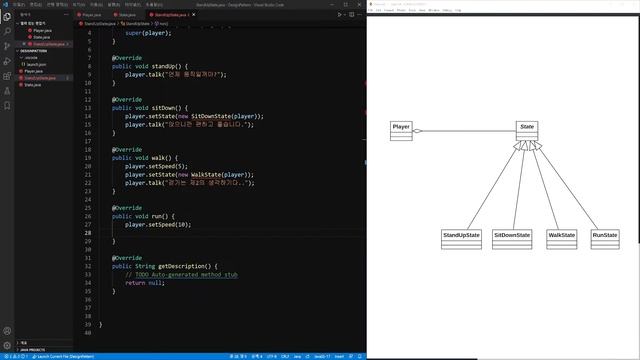Open StarUML Help menu

[x=458, y=10]
